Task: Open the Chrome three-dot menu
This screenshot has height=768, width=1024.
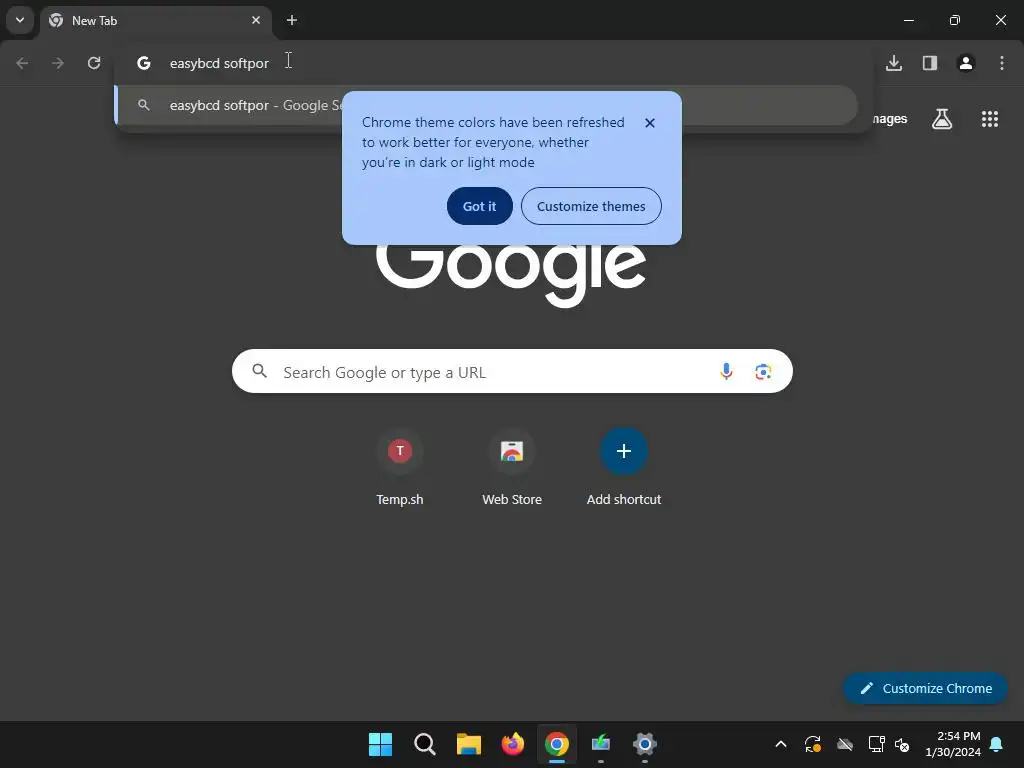Action: tap(1002, 63)
